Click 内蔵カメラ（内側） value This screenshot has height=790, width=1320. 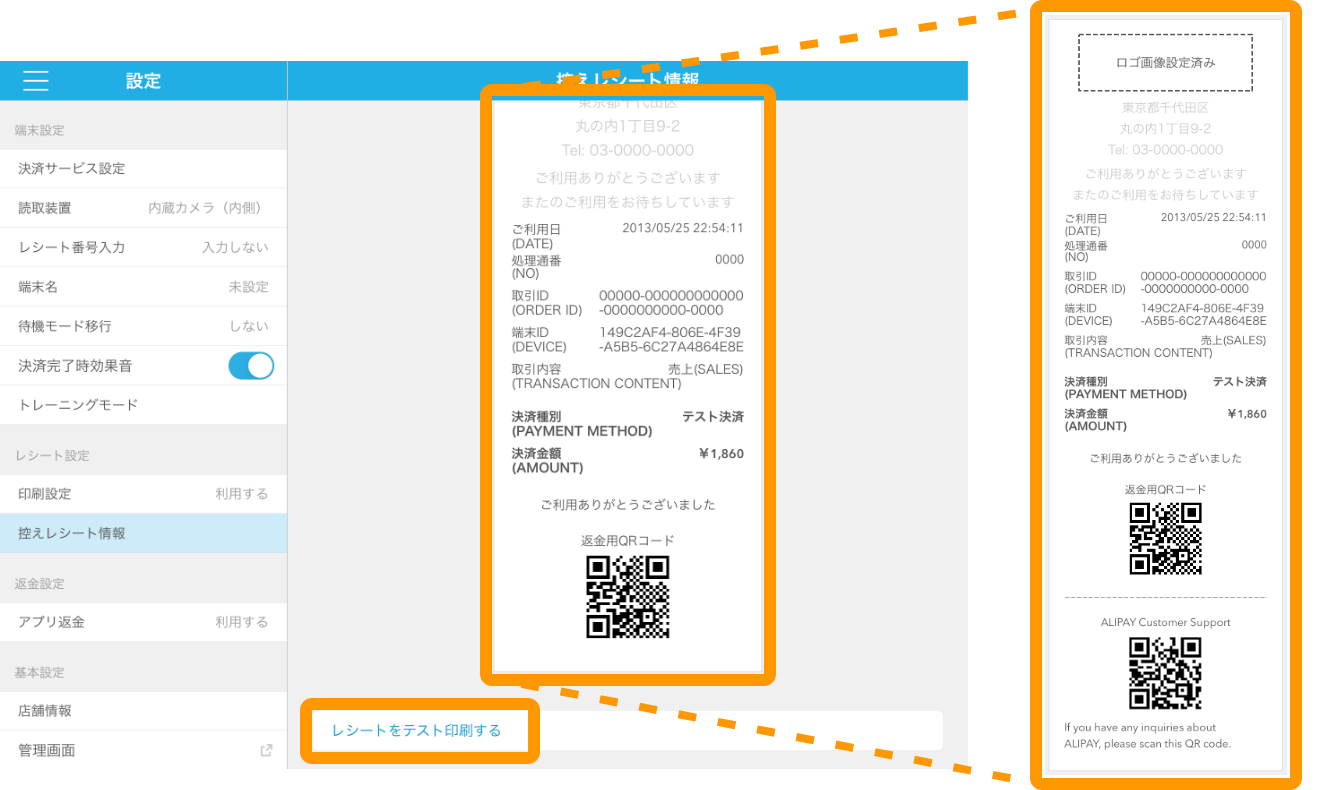click(x=208, y=208)
